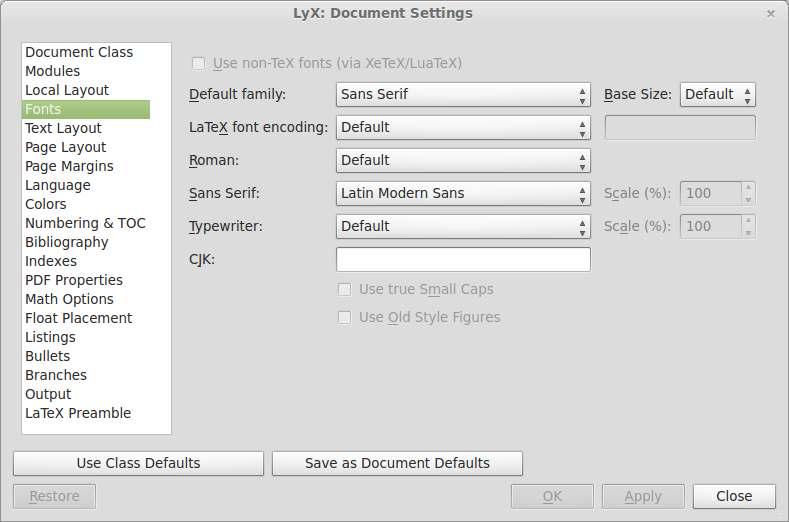The image size is (789, 522).
Task: Click the Sans Serif Scale spinbox
Action: [711, 193]
